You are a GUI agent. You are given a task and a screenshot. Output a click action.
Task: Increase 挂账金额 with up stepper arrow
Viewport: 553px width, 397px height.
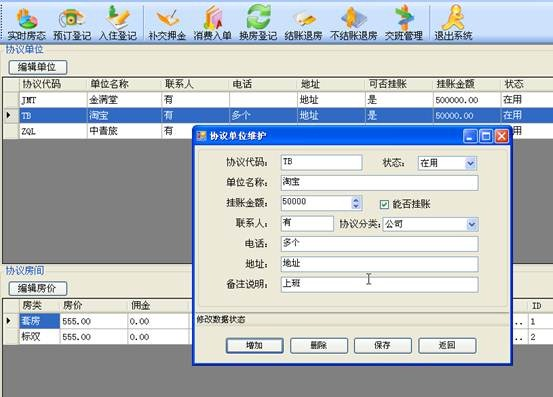tap(356, 200)
